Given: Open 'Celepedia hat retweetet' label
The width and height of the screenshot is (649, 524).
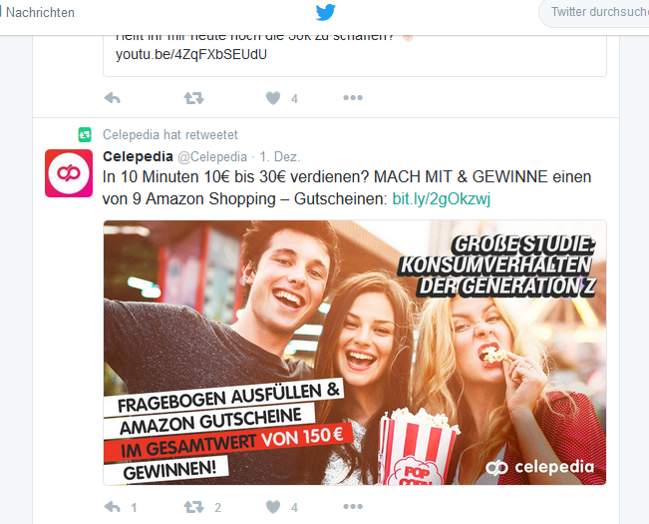Looking at the screenshot, I should coord(170,135).
